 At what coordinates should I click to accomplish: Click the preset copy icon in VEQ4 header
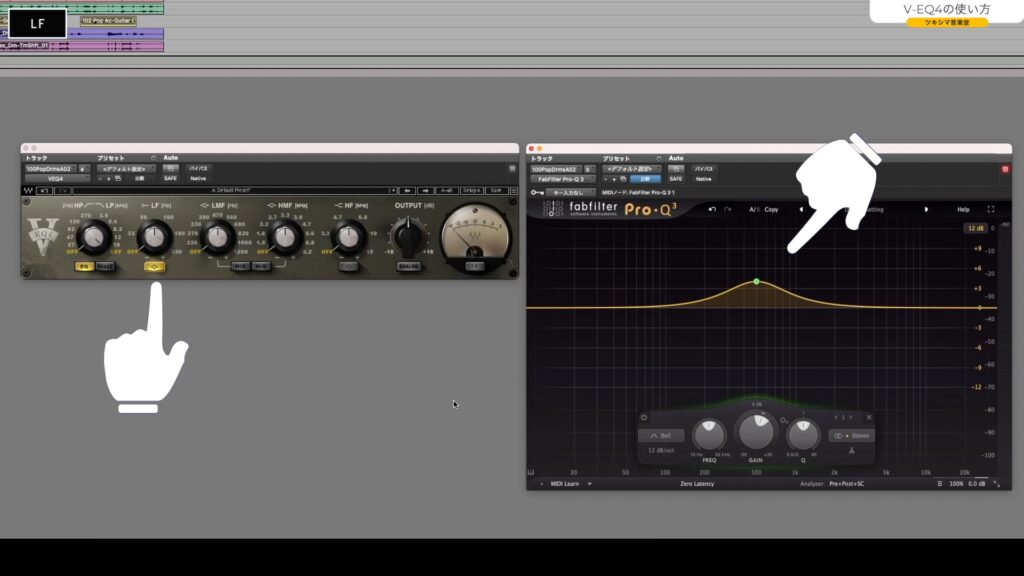[118, 178]
